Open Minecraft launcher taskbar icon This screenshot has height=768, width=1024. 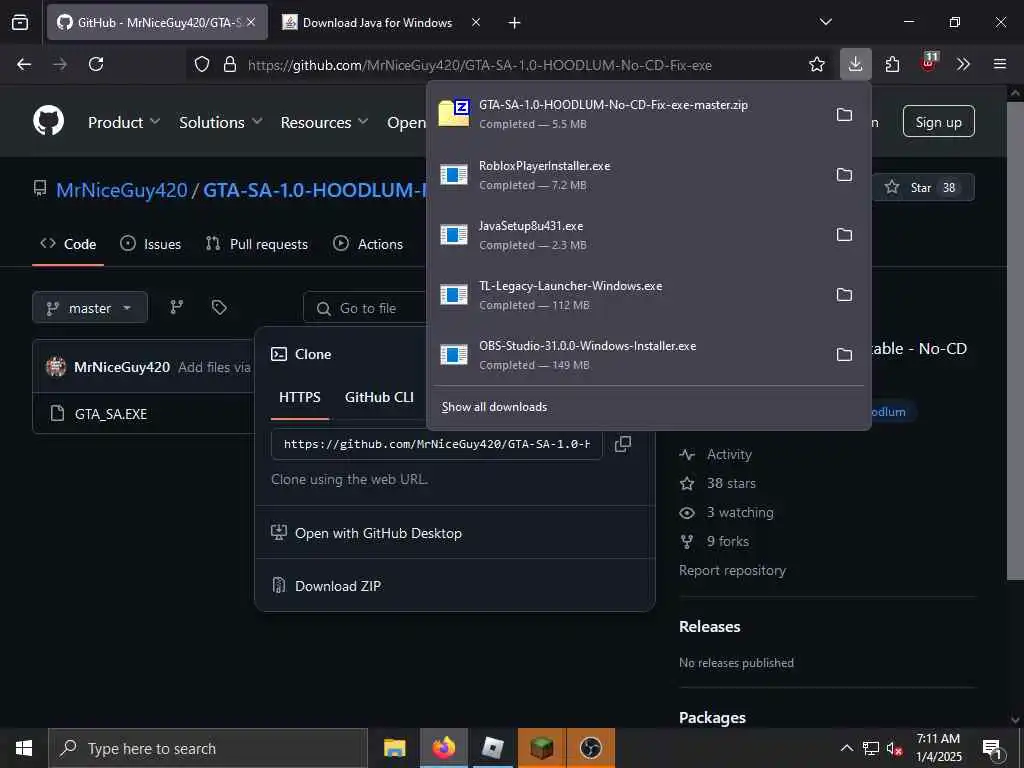(541, 748)
